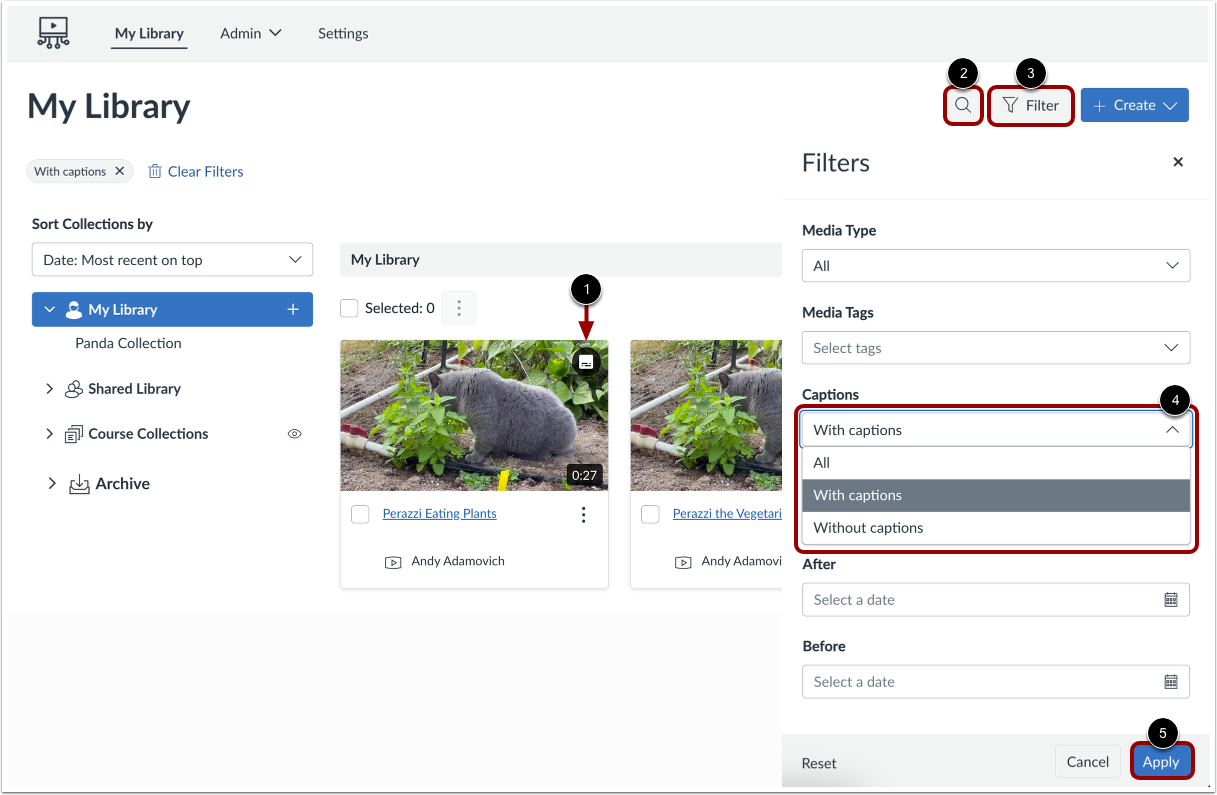Check the Perazzi the Vegetarian checkbox
Image resolution: width=1217 pixels, height=795 pixels.
click(650, 514)
